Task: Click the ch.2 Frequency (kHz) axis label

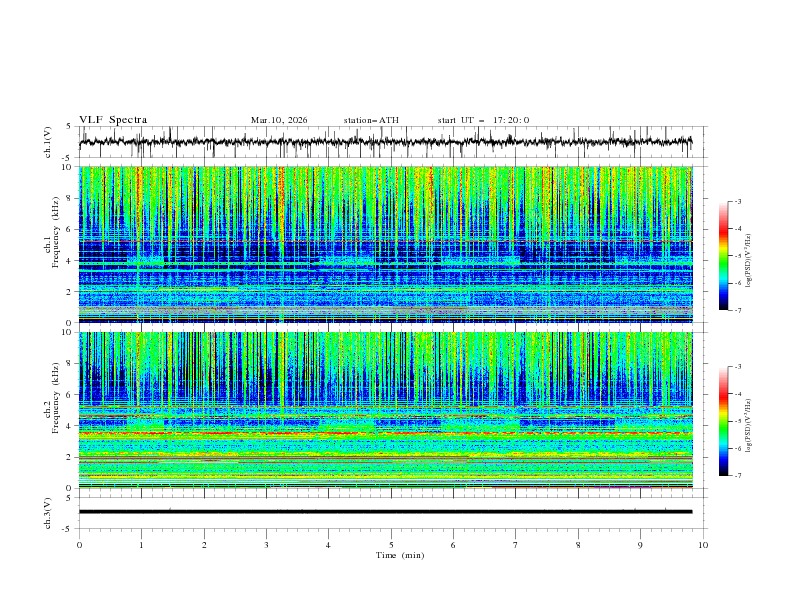Action: coord(52,396)
